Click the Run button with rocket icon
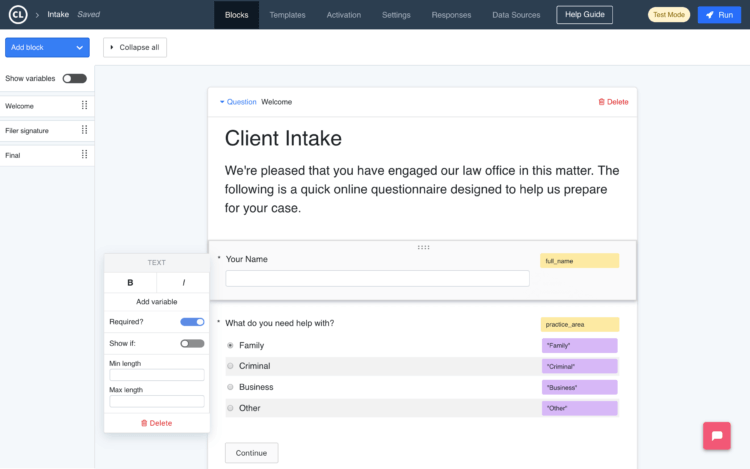 720,15
